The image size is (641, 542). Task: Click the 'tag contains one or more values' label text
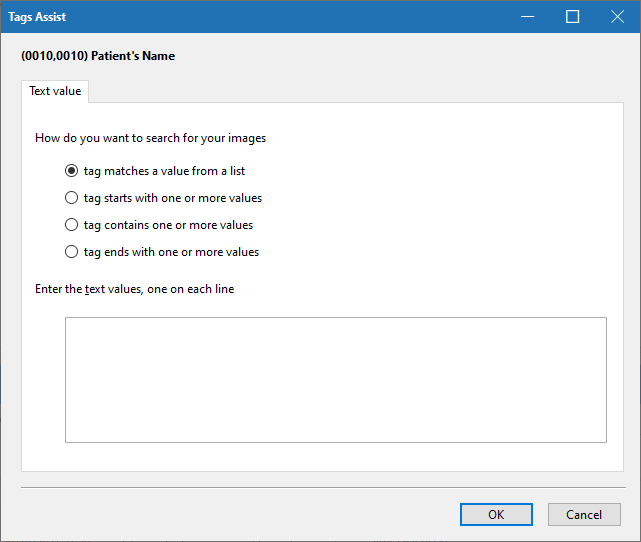tap(168, 225)
